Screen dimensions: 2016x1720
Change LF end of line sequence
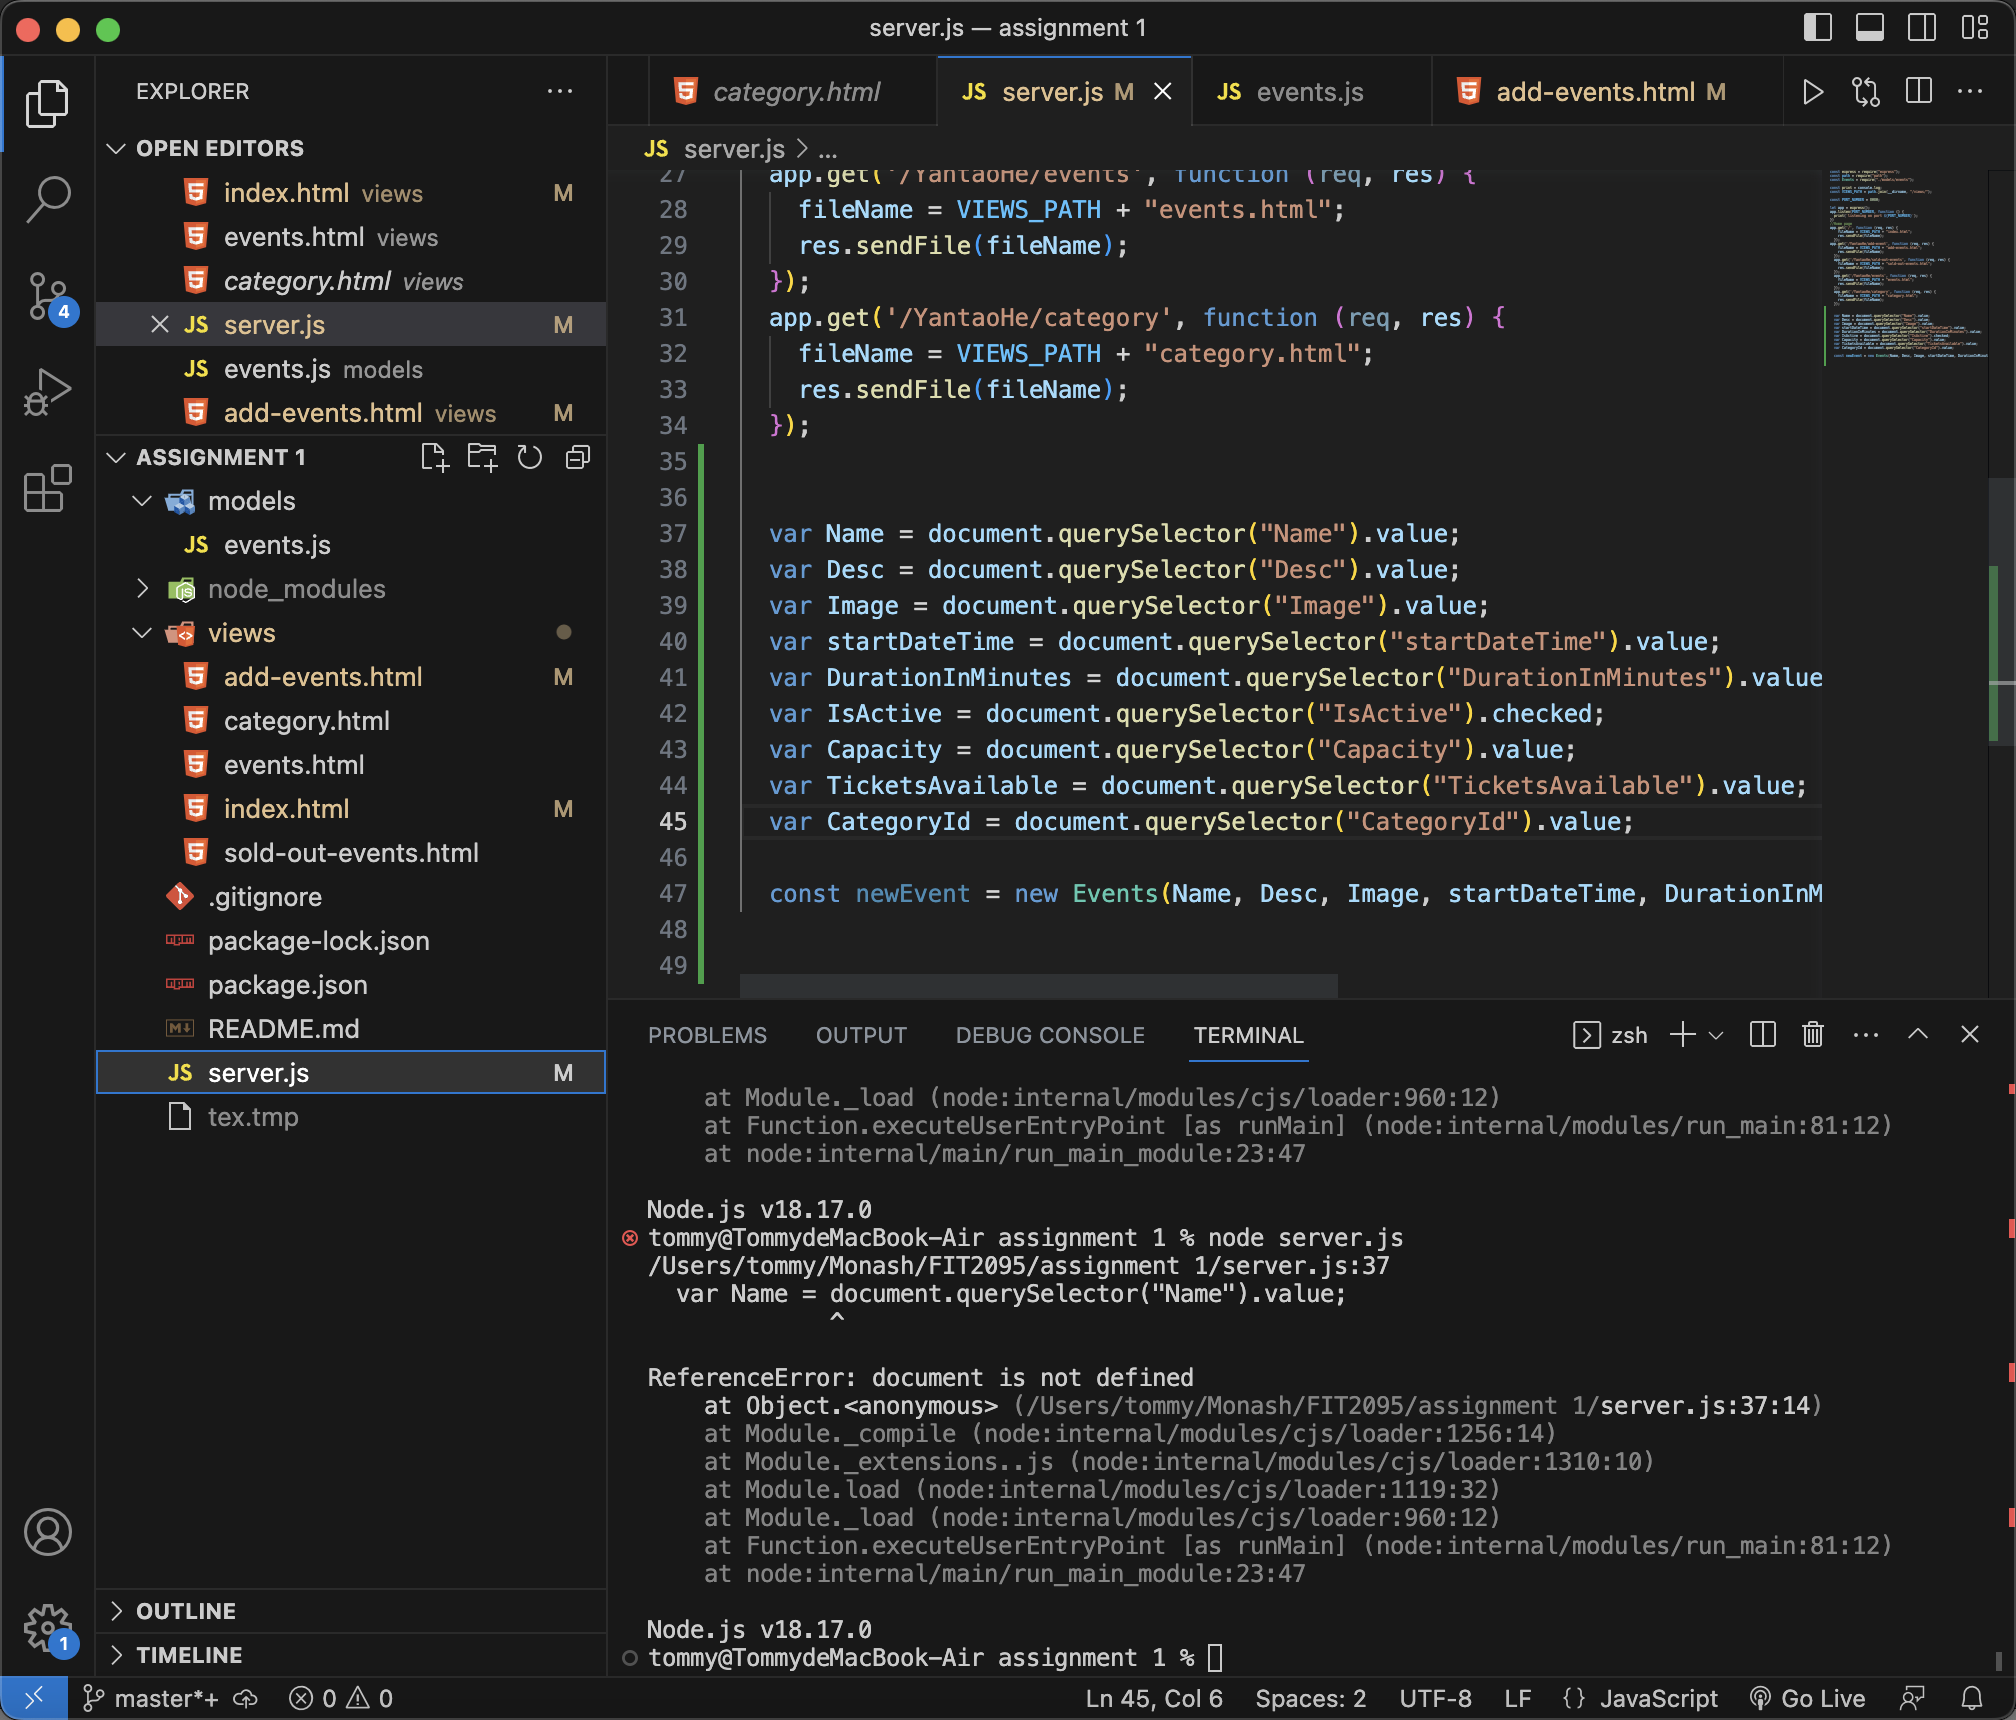tap(1517, 1698)
